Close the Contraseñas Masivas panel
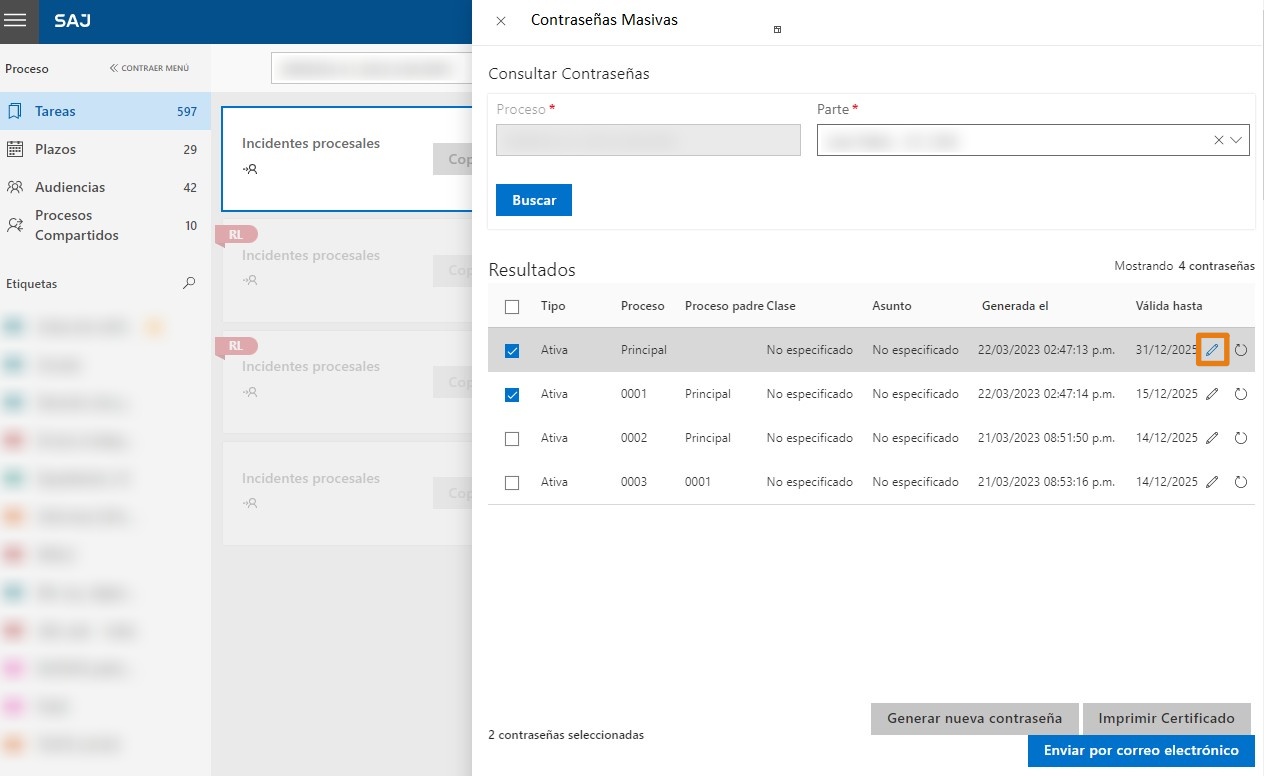1264x776 pixels. click(x=501, y=21)
